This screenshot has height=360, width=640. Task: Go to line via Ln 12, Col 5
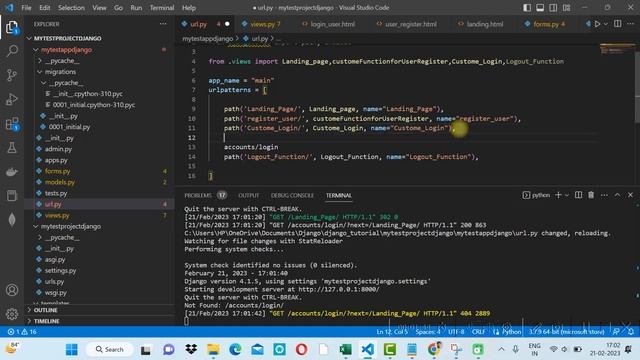pyautogui.click(x=392, y=332)
